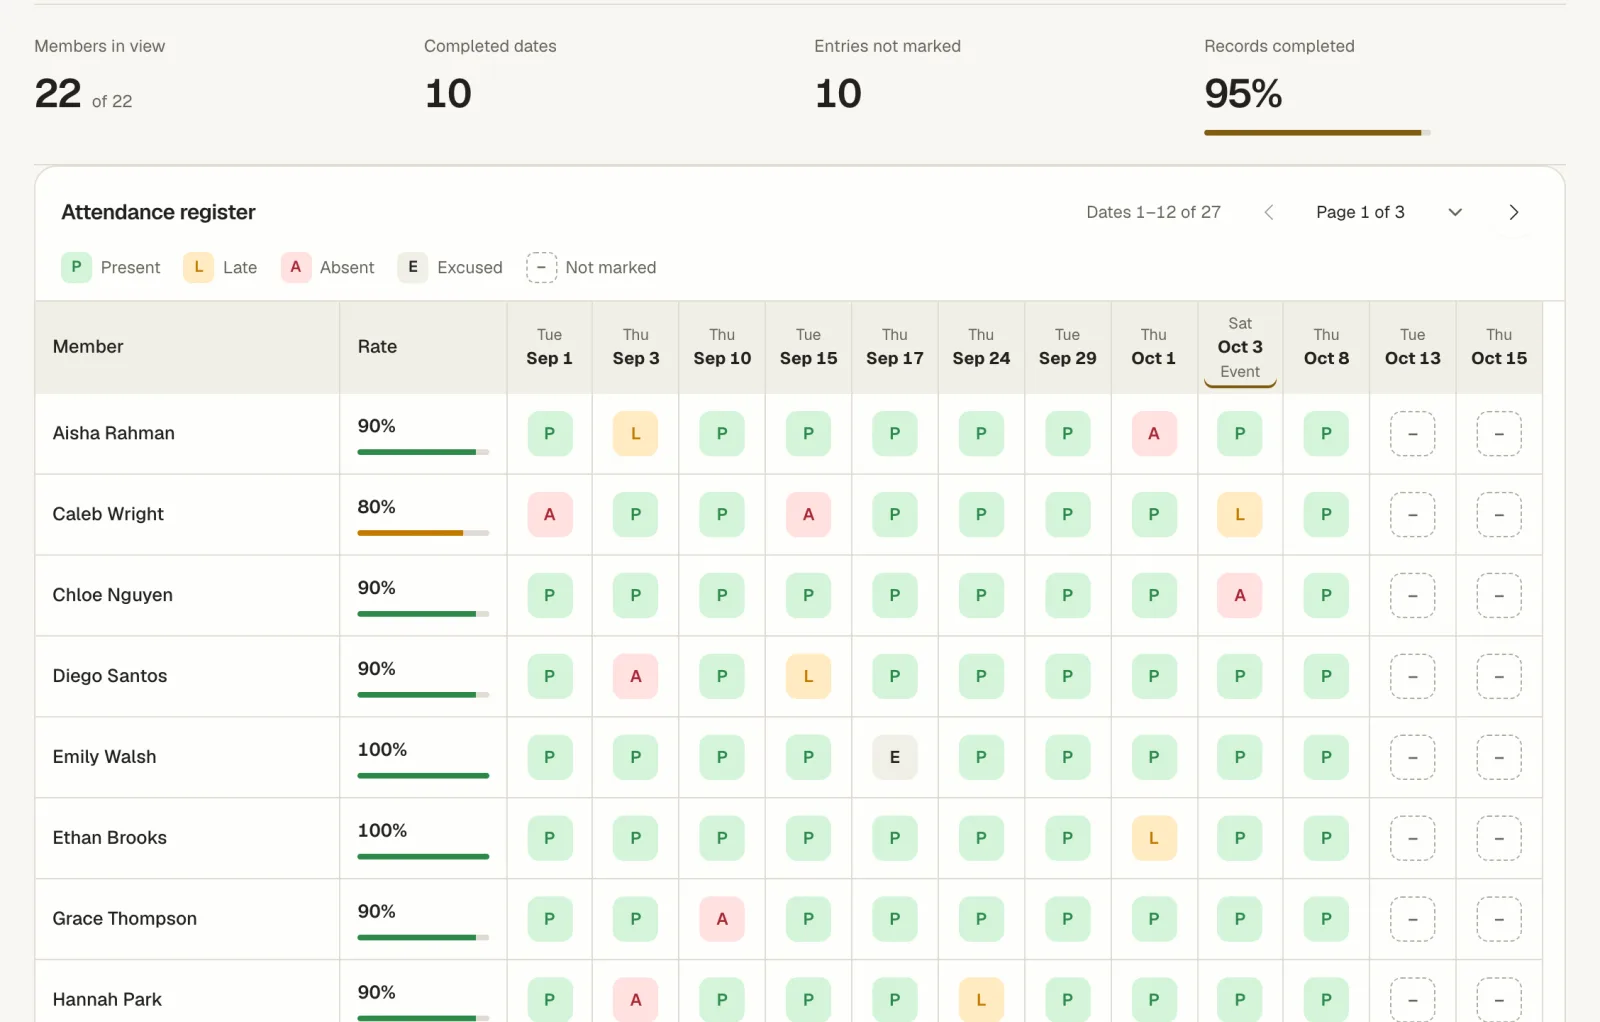Click Caleb Wright's Late mark for Oct 3

[1240, 515]
